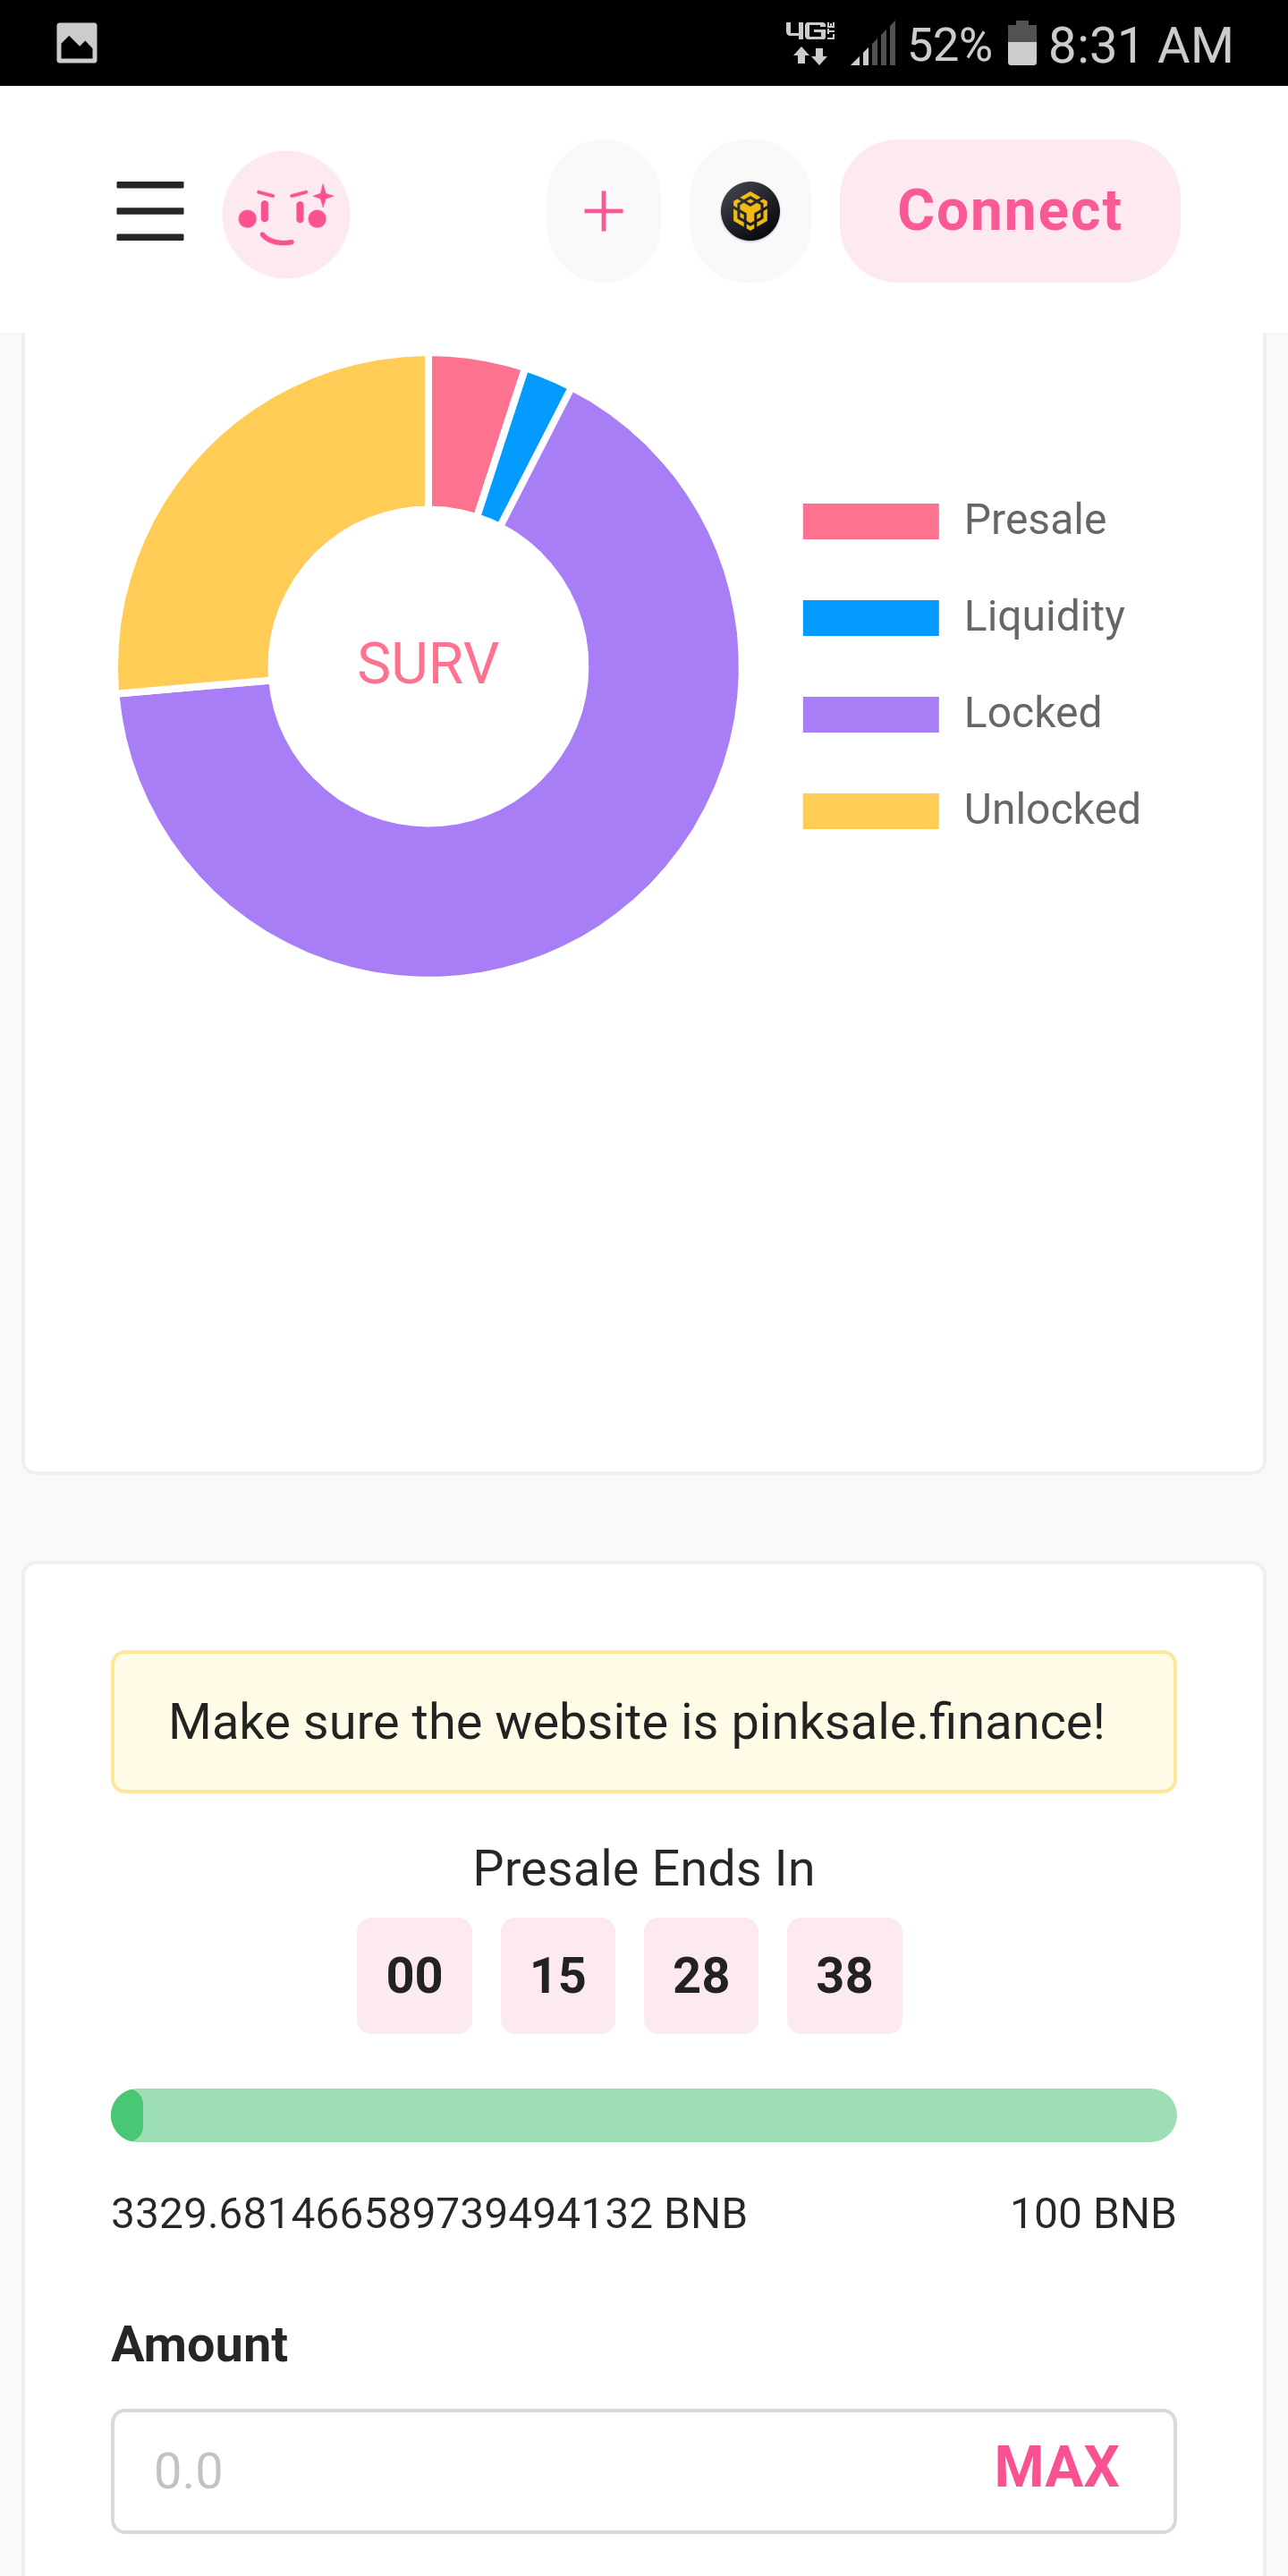Open the BNB network selector icon
This screenshot has height=2576, width=1288.
click(x=750, y=211)
